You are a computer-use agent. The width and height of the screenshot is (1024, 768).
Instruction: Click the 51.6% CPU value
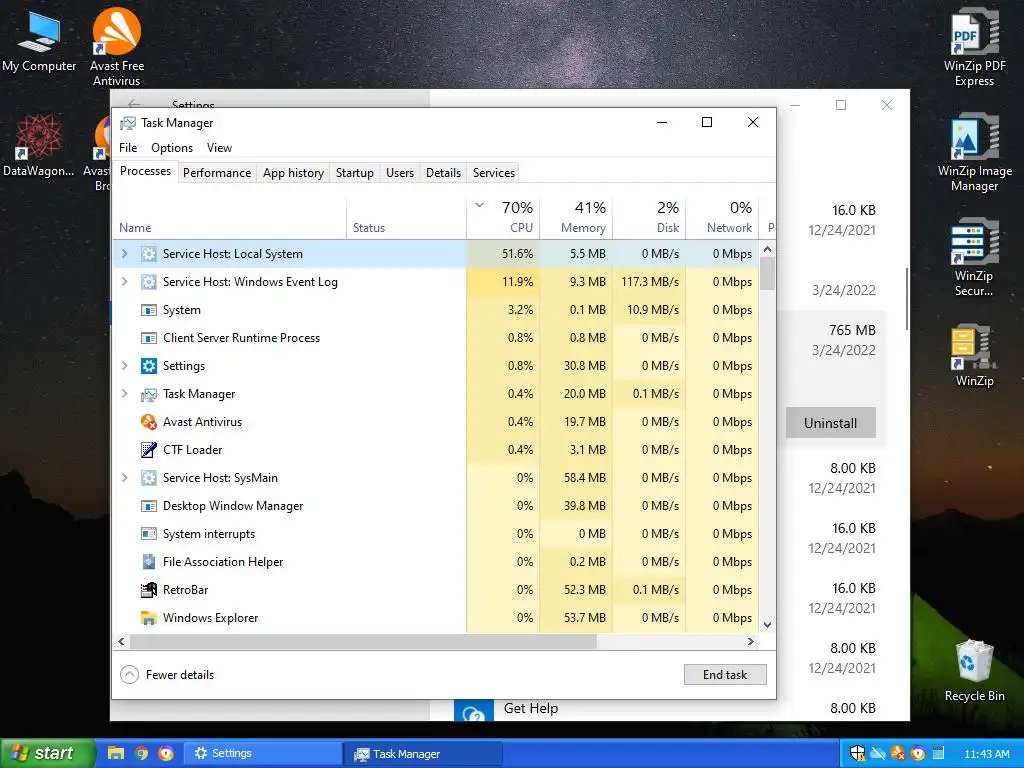[x=517, y=254]
